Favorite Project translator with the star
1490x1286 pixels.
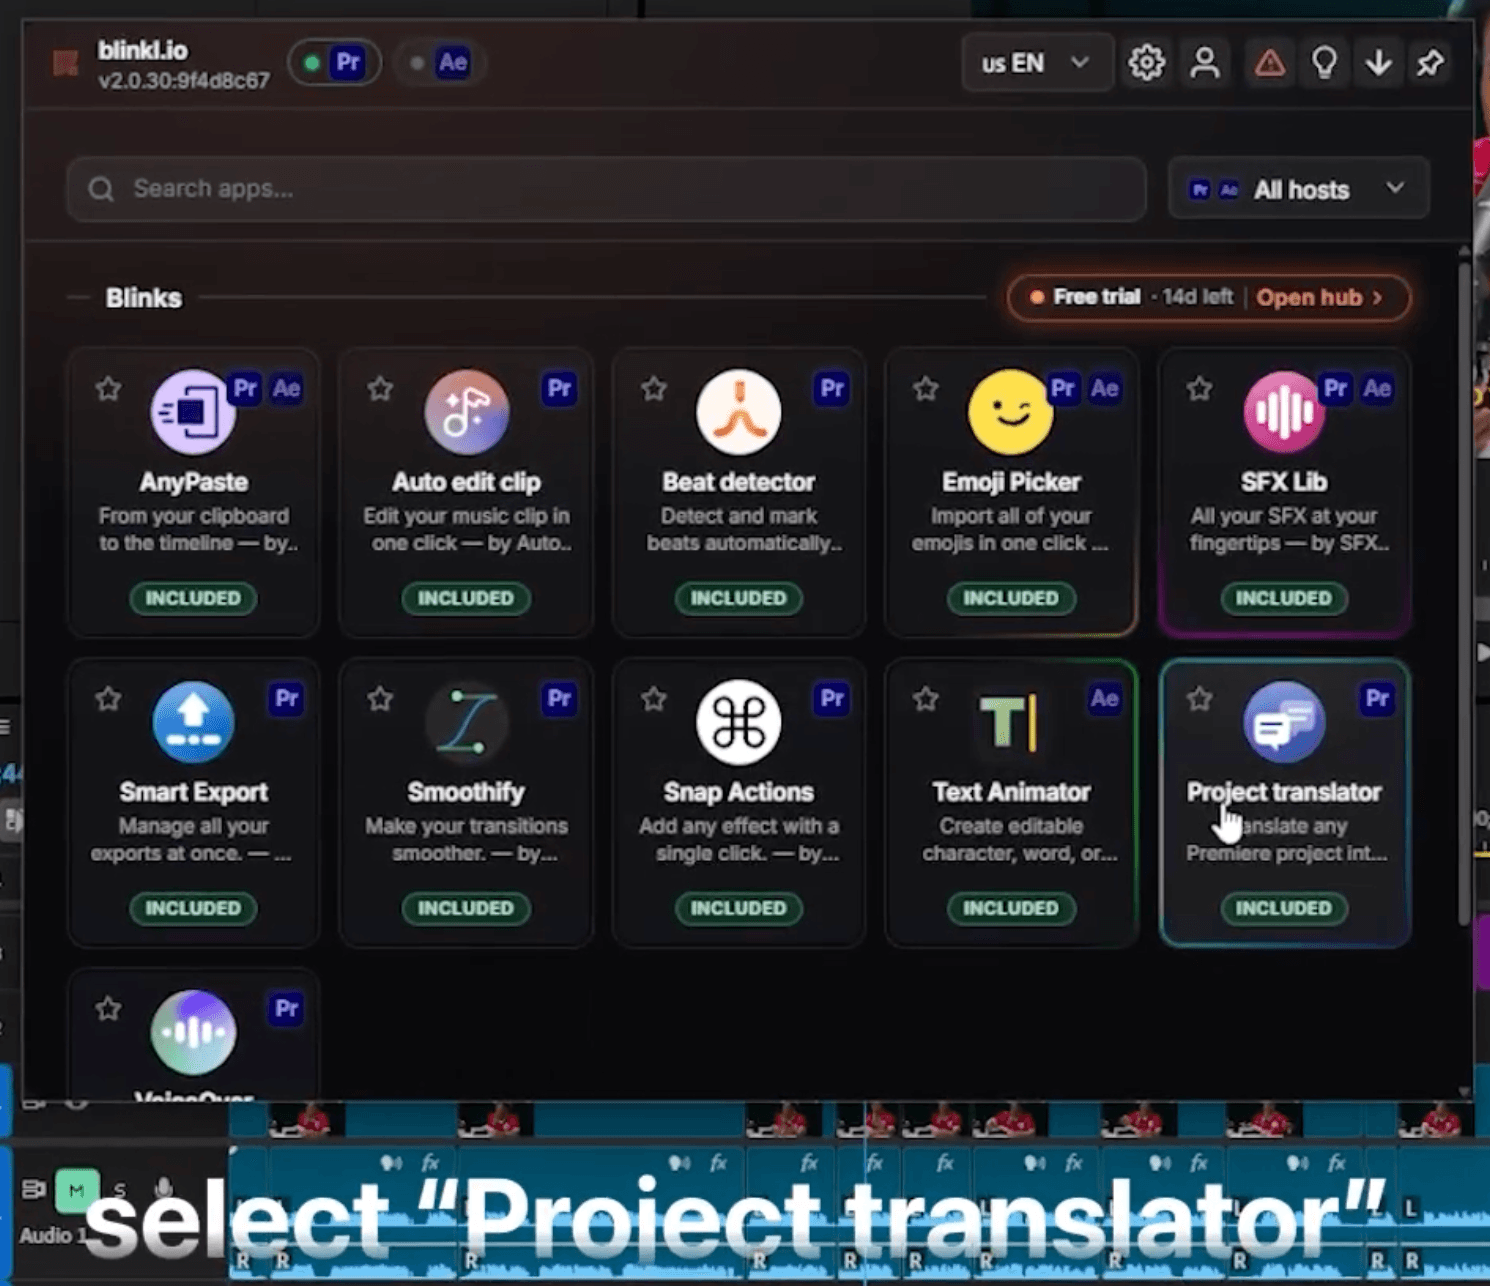pyautogui.click(x=1199, y=698)
